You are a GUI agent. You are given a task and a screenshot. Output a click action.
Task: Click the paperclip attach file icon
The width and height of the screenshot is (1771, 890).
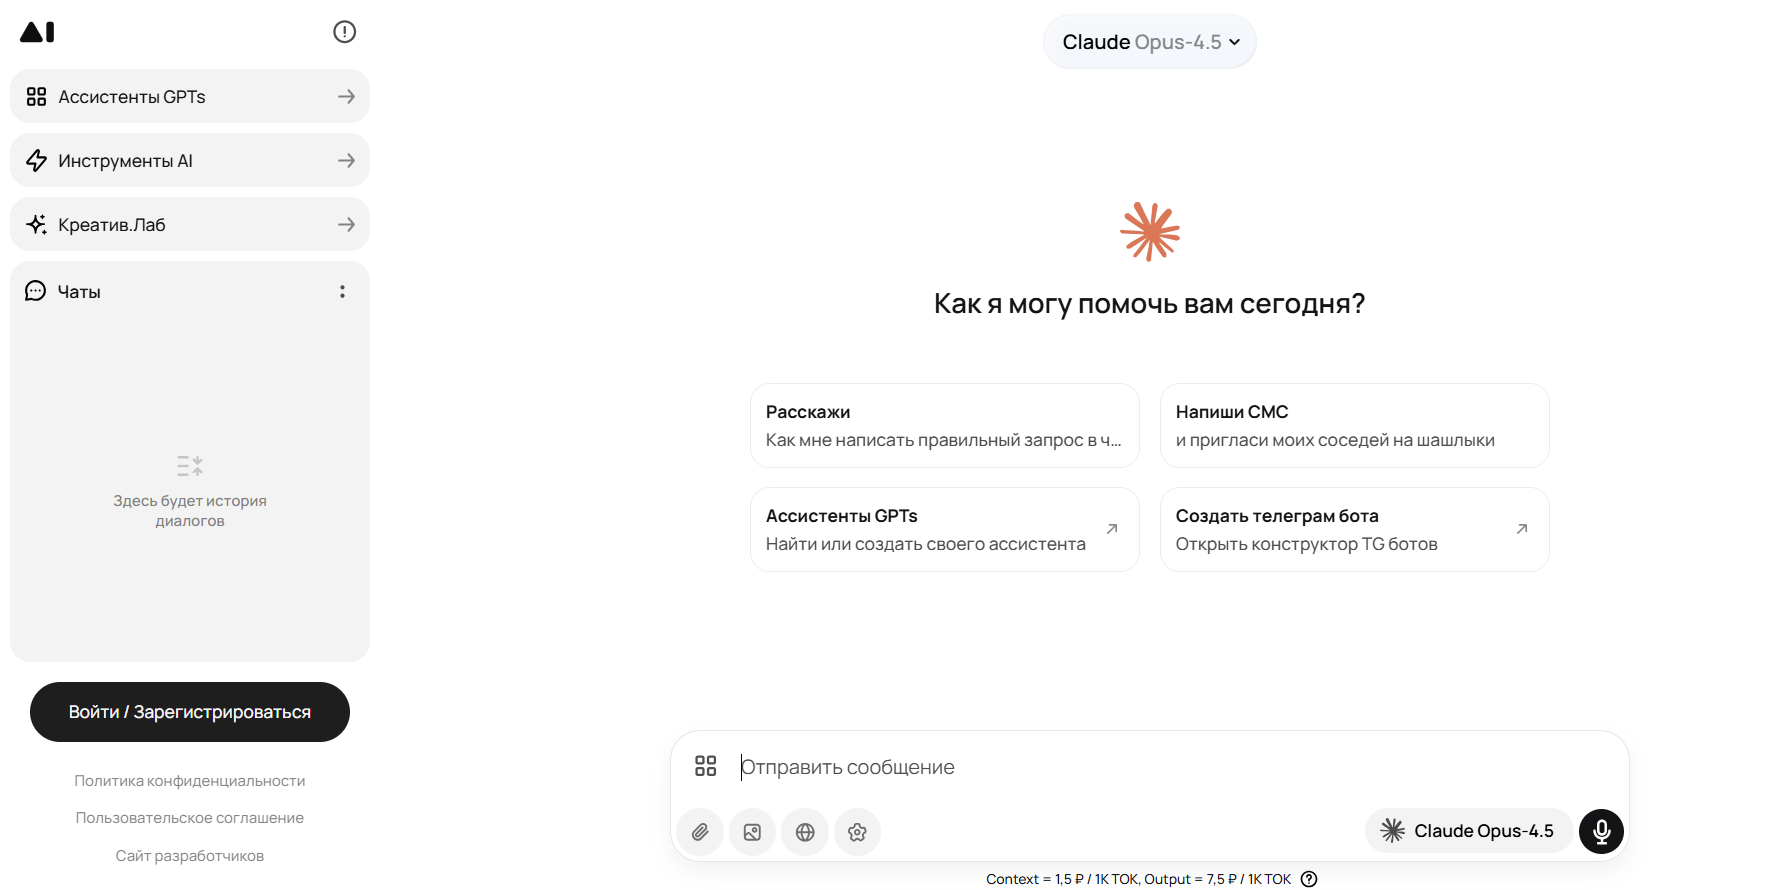[700, 832]
